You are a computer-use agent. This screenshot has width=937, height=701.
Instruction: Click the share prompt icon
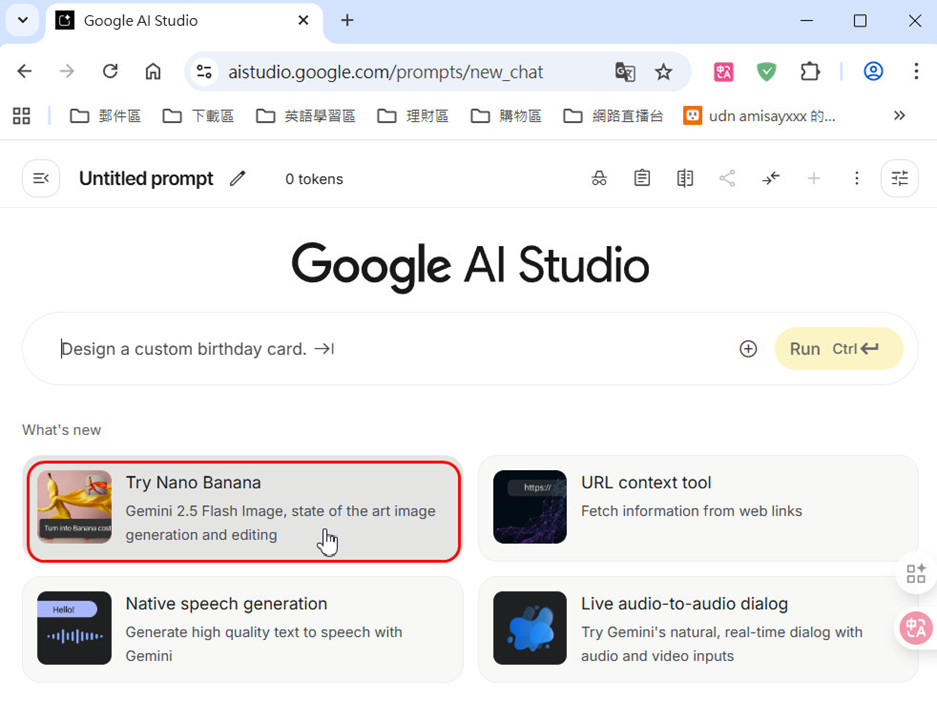click(727, 178)
